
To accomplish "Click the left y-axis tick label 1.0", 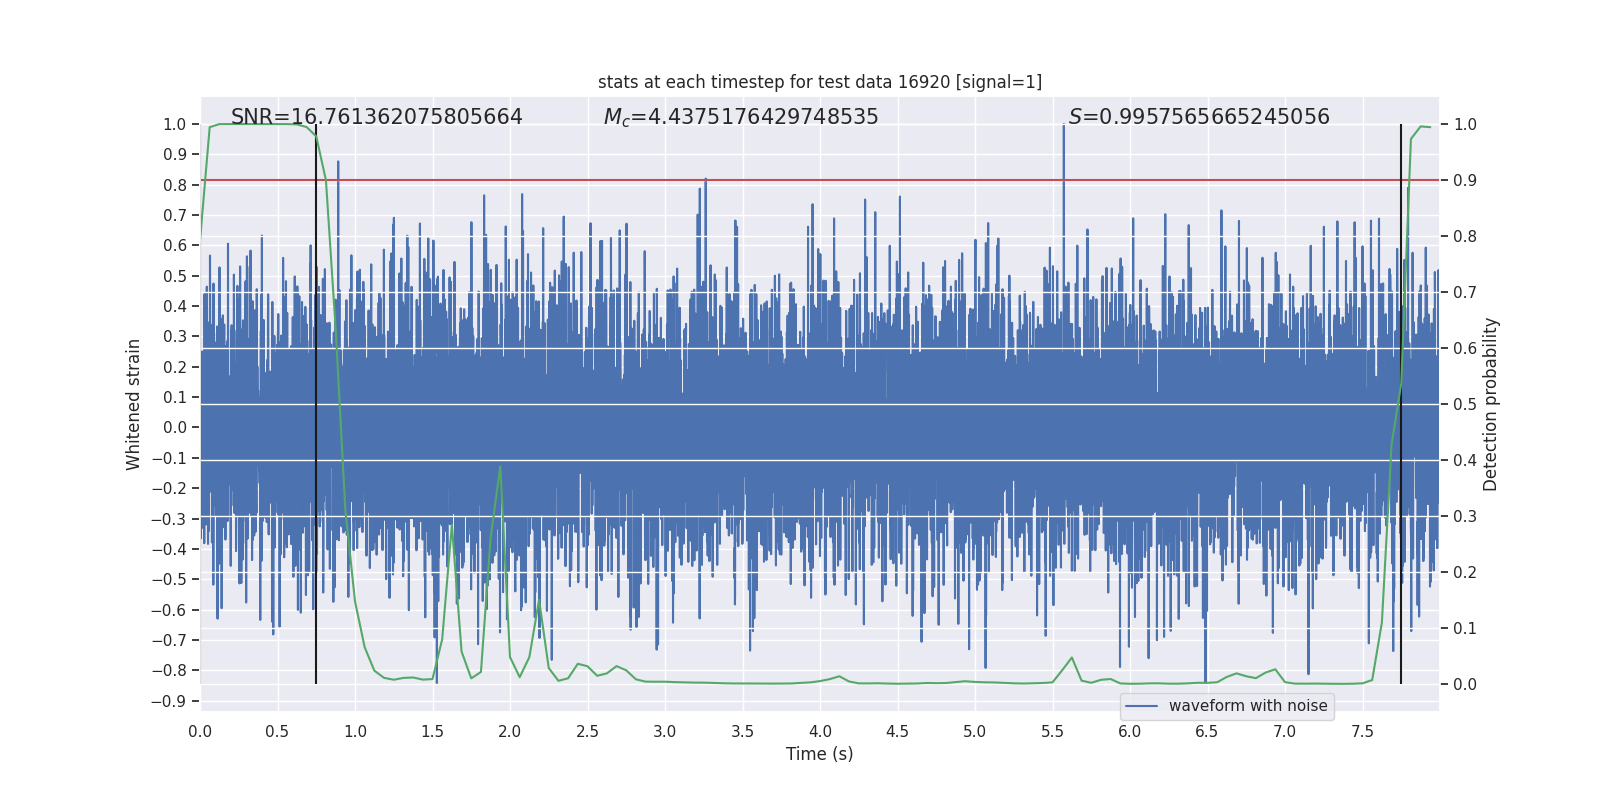I will (175, 124).
